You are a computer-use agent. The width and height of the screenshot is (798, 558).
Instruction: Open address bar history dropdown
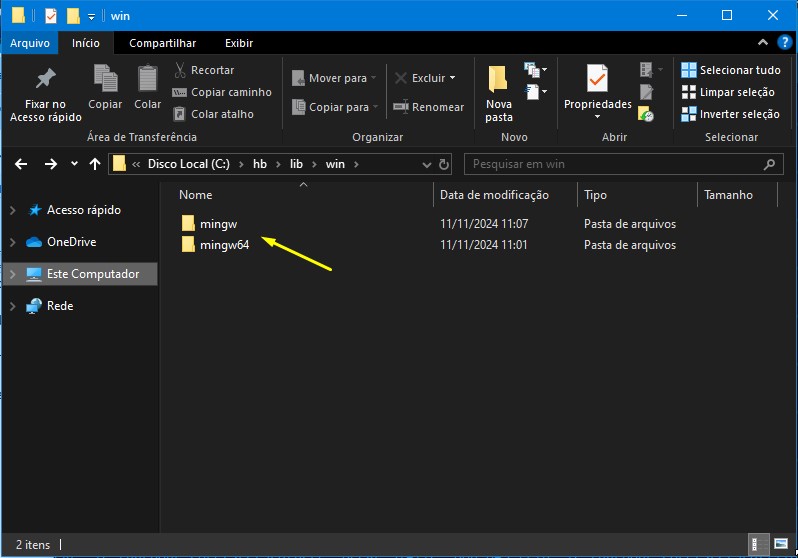click(445, 164)
